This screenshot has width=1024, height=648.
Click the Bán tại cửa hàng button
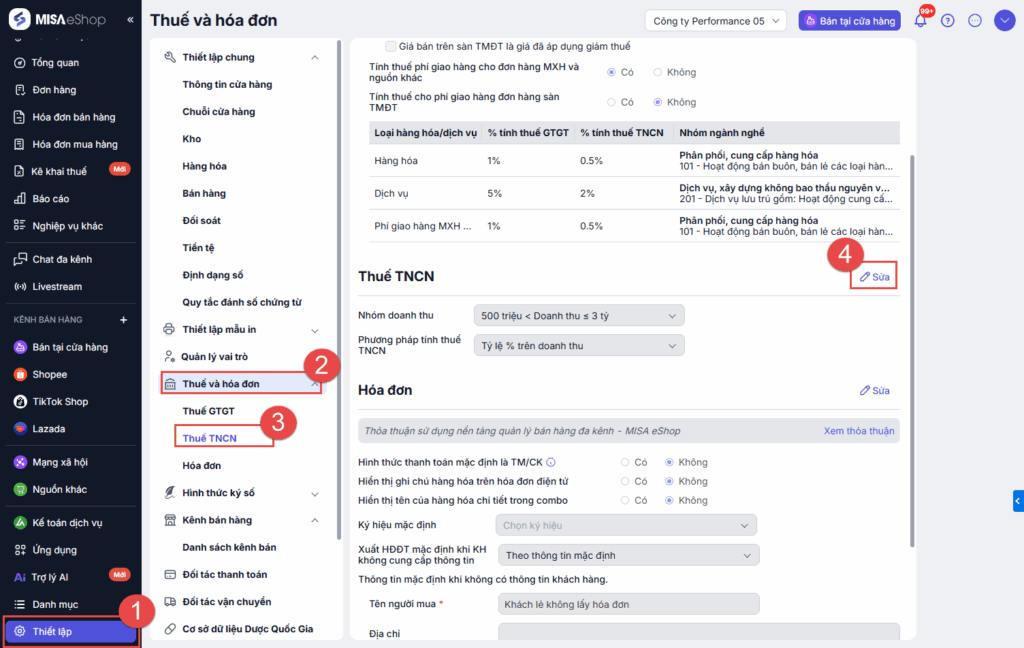(x=838, y=21)
